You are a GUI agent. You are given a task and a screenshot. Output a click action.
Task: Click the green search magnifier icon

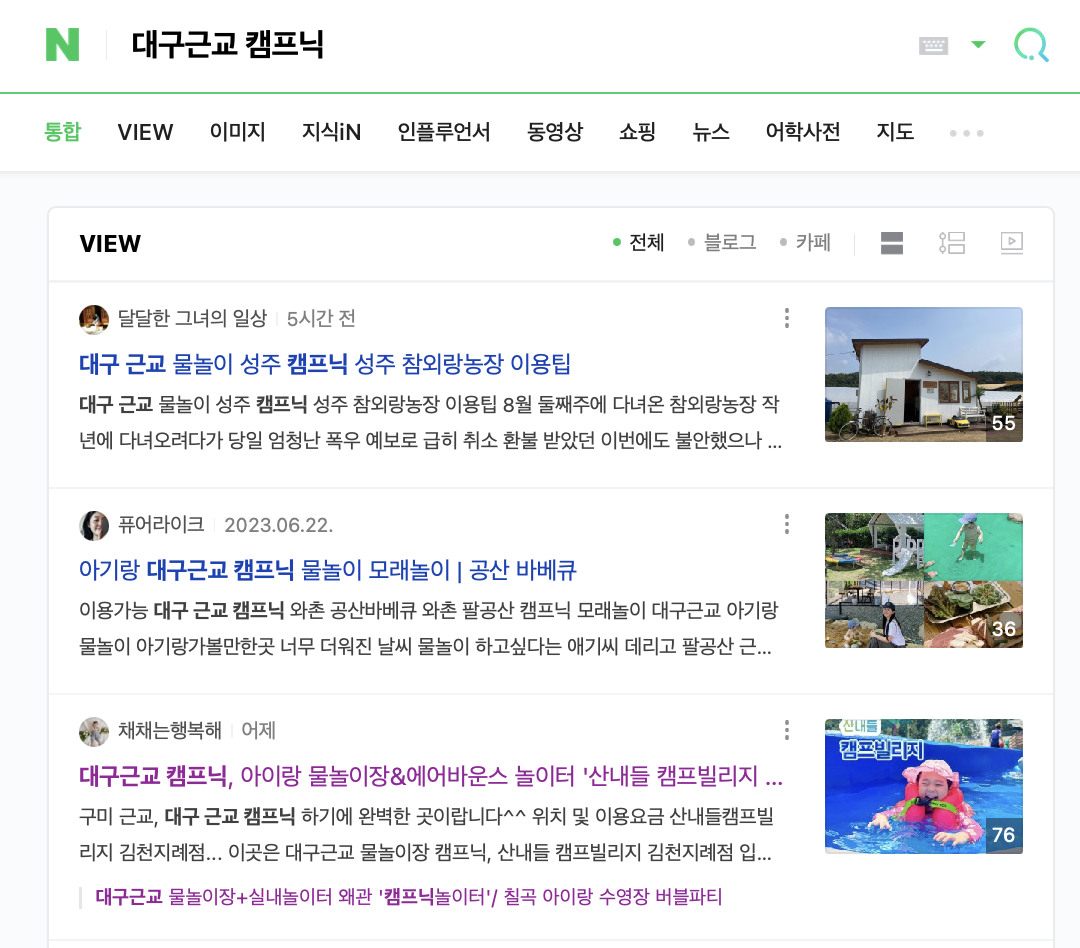[1031, 45]
